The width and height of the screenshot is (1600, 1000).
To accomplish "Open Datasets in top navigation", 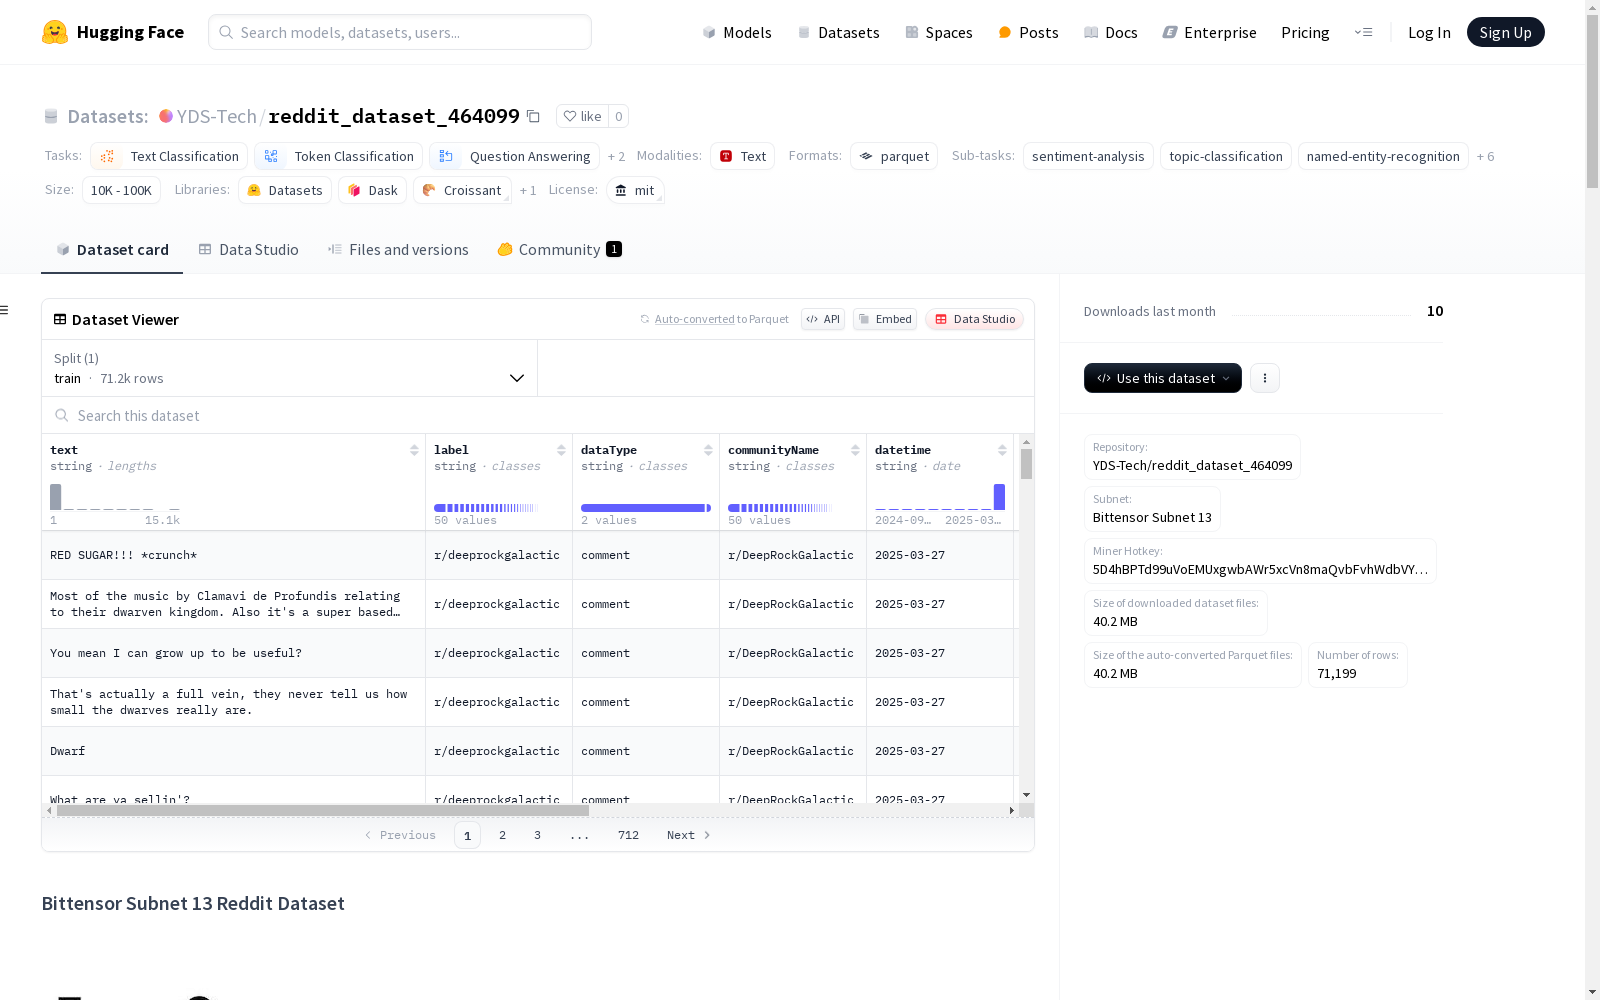I will [x=838, y=32].
